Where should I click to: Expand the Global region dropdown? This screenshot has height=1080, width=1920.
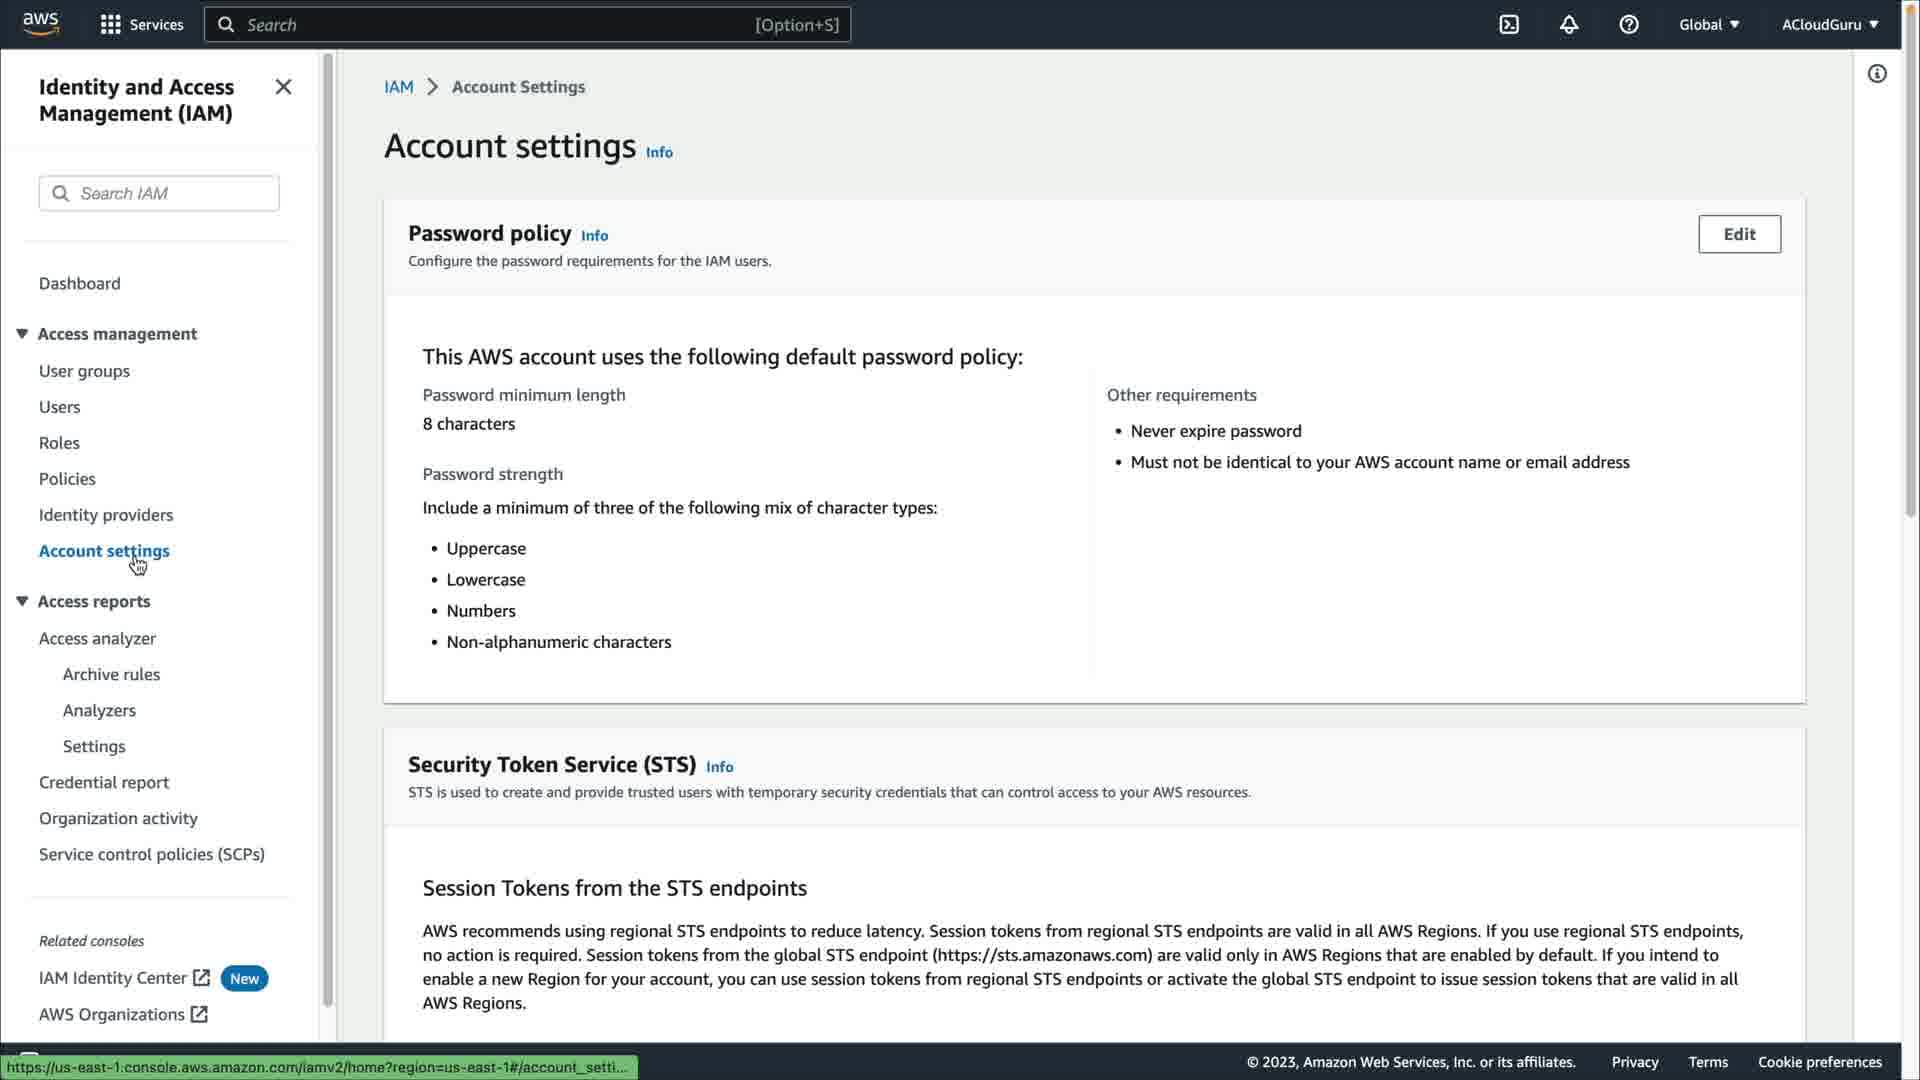point(1709,25)
